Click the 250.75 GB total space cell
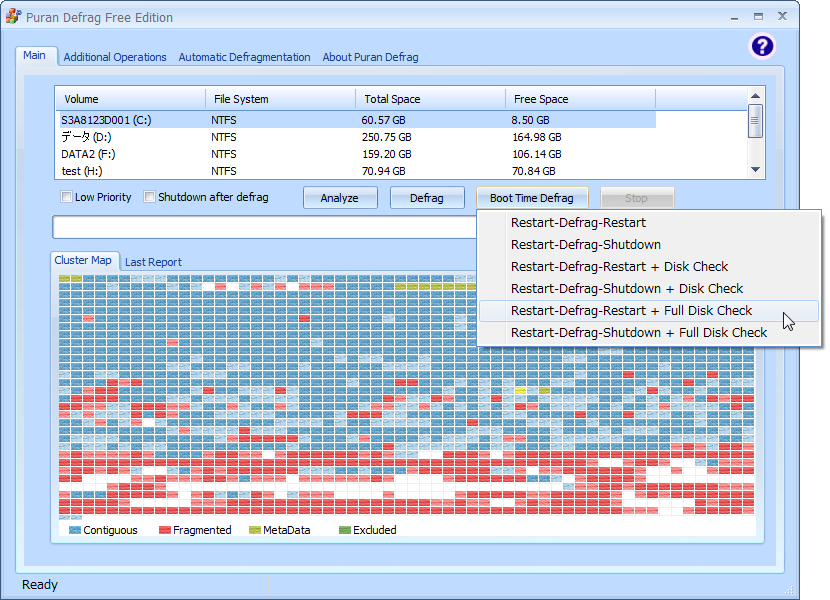This screenshot has height=600, width=830. [386, 137]
